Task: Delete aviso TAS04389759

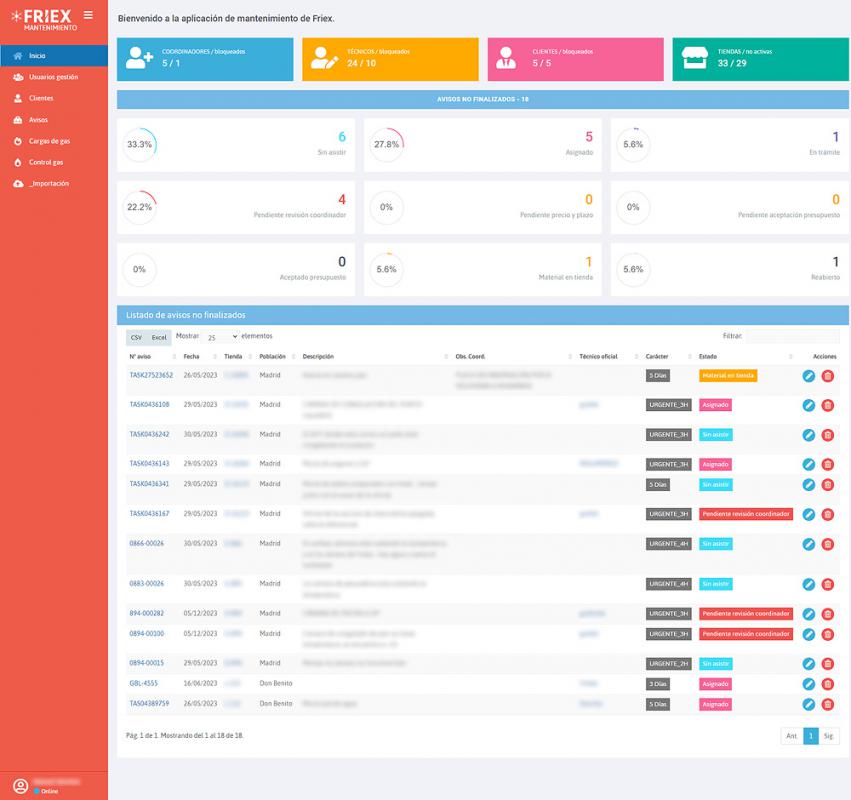Action: coord(828,704)
